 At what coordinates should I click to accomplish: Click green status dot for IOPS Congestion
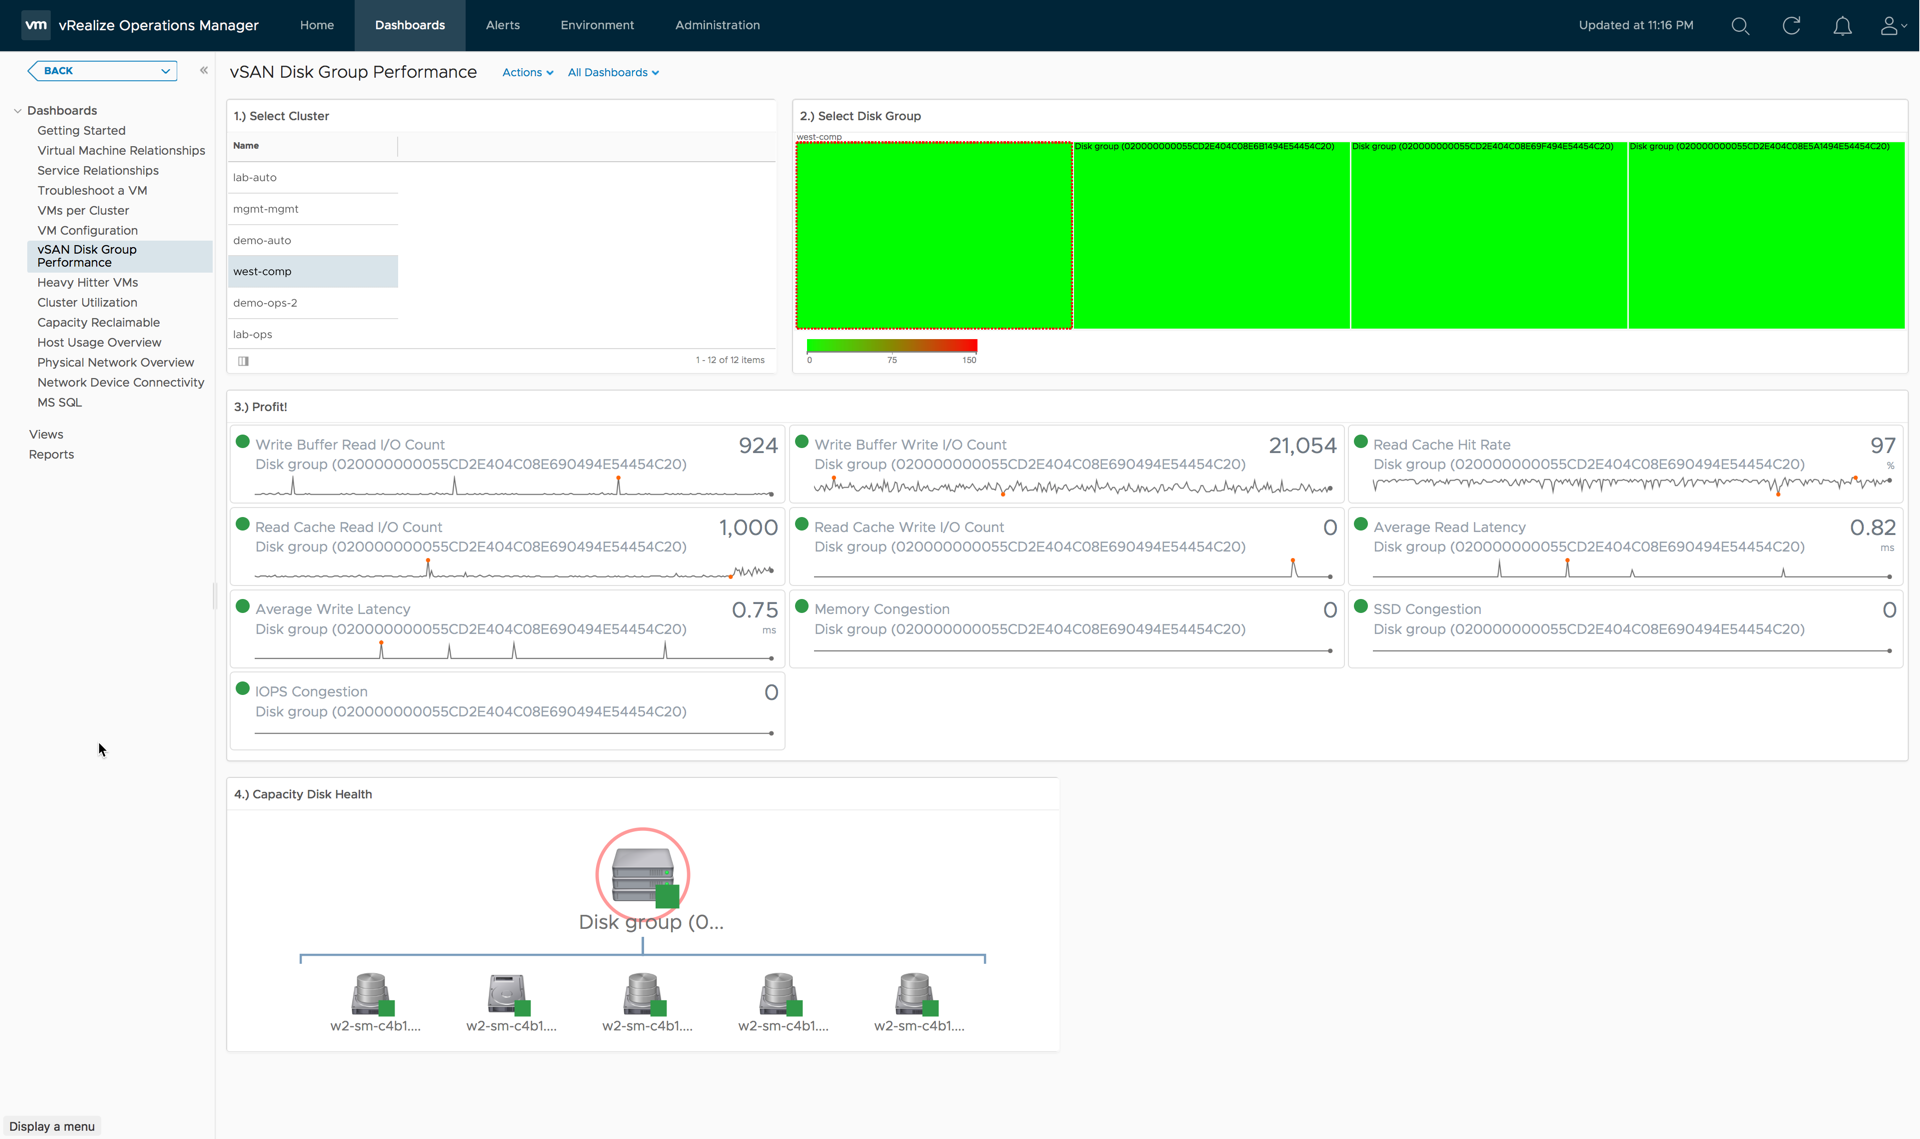click(x=242, y=688)
